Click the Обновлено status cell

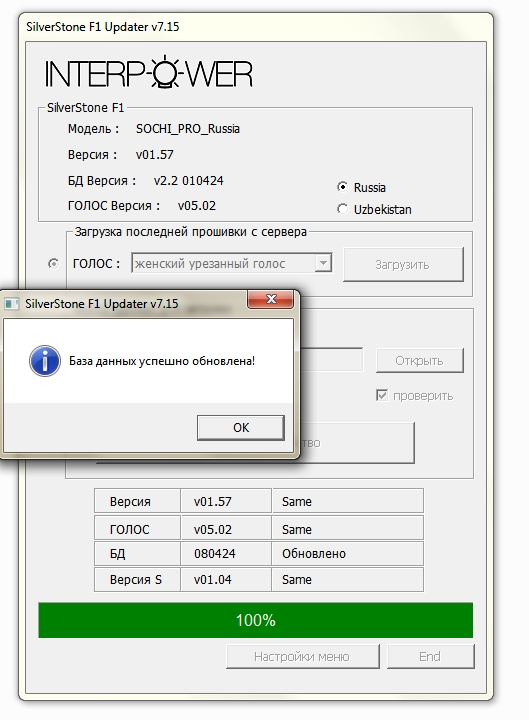(348, 553)
